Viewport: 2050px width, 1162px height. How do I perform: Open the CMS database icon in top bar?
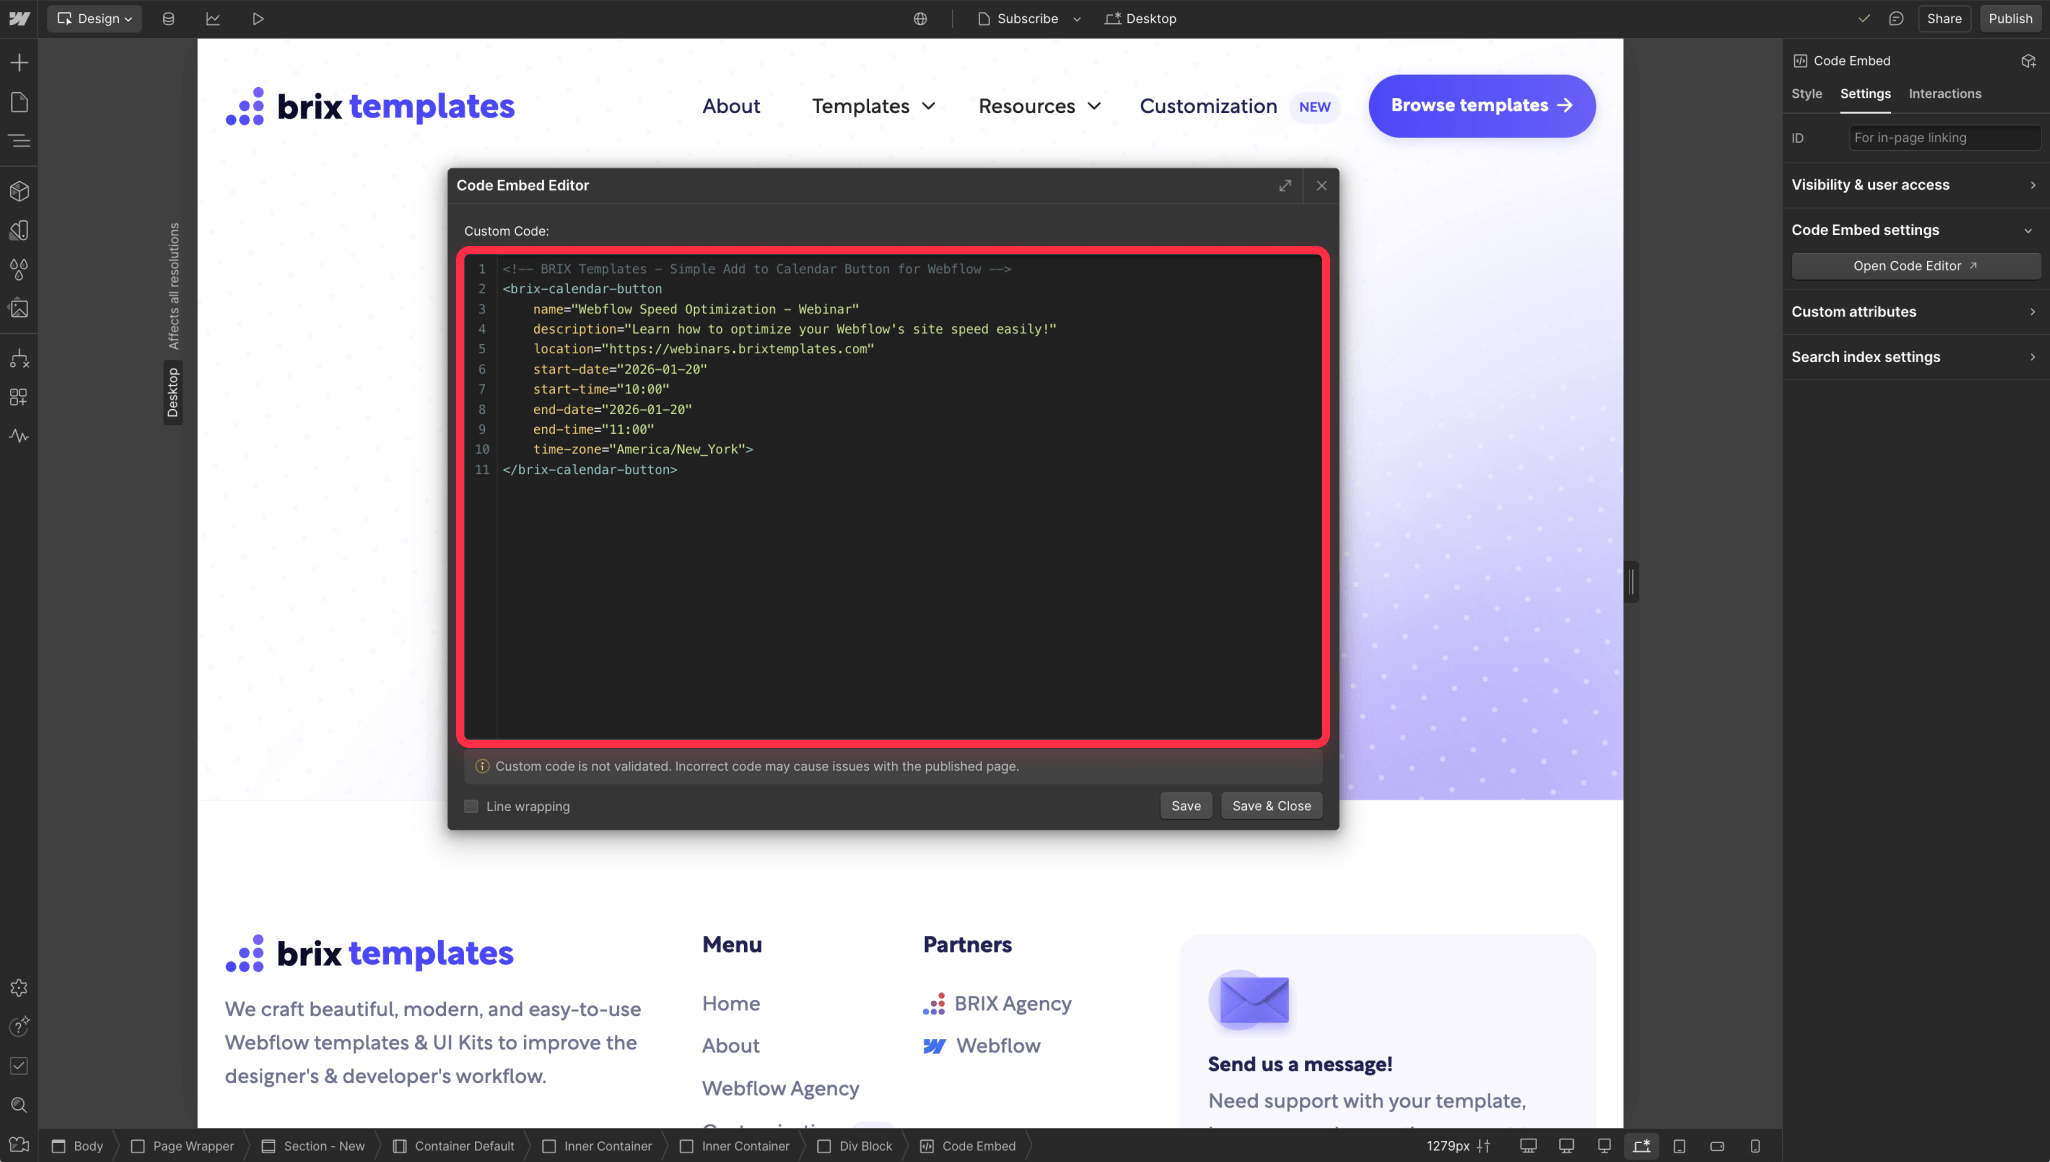click(x=168, y=19)
